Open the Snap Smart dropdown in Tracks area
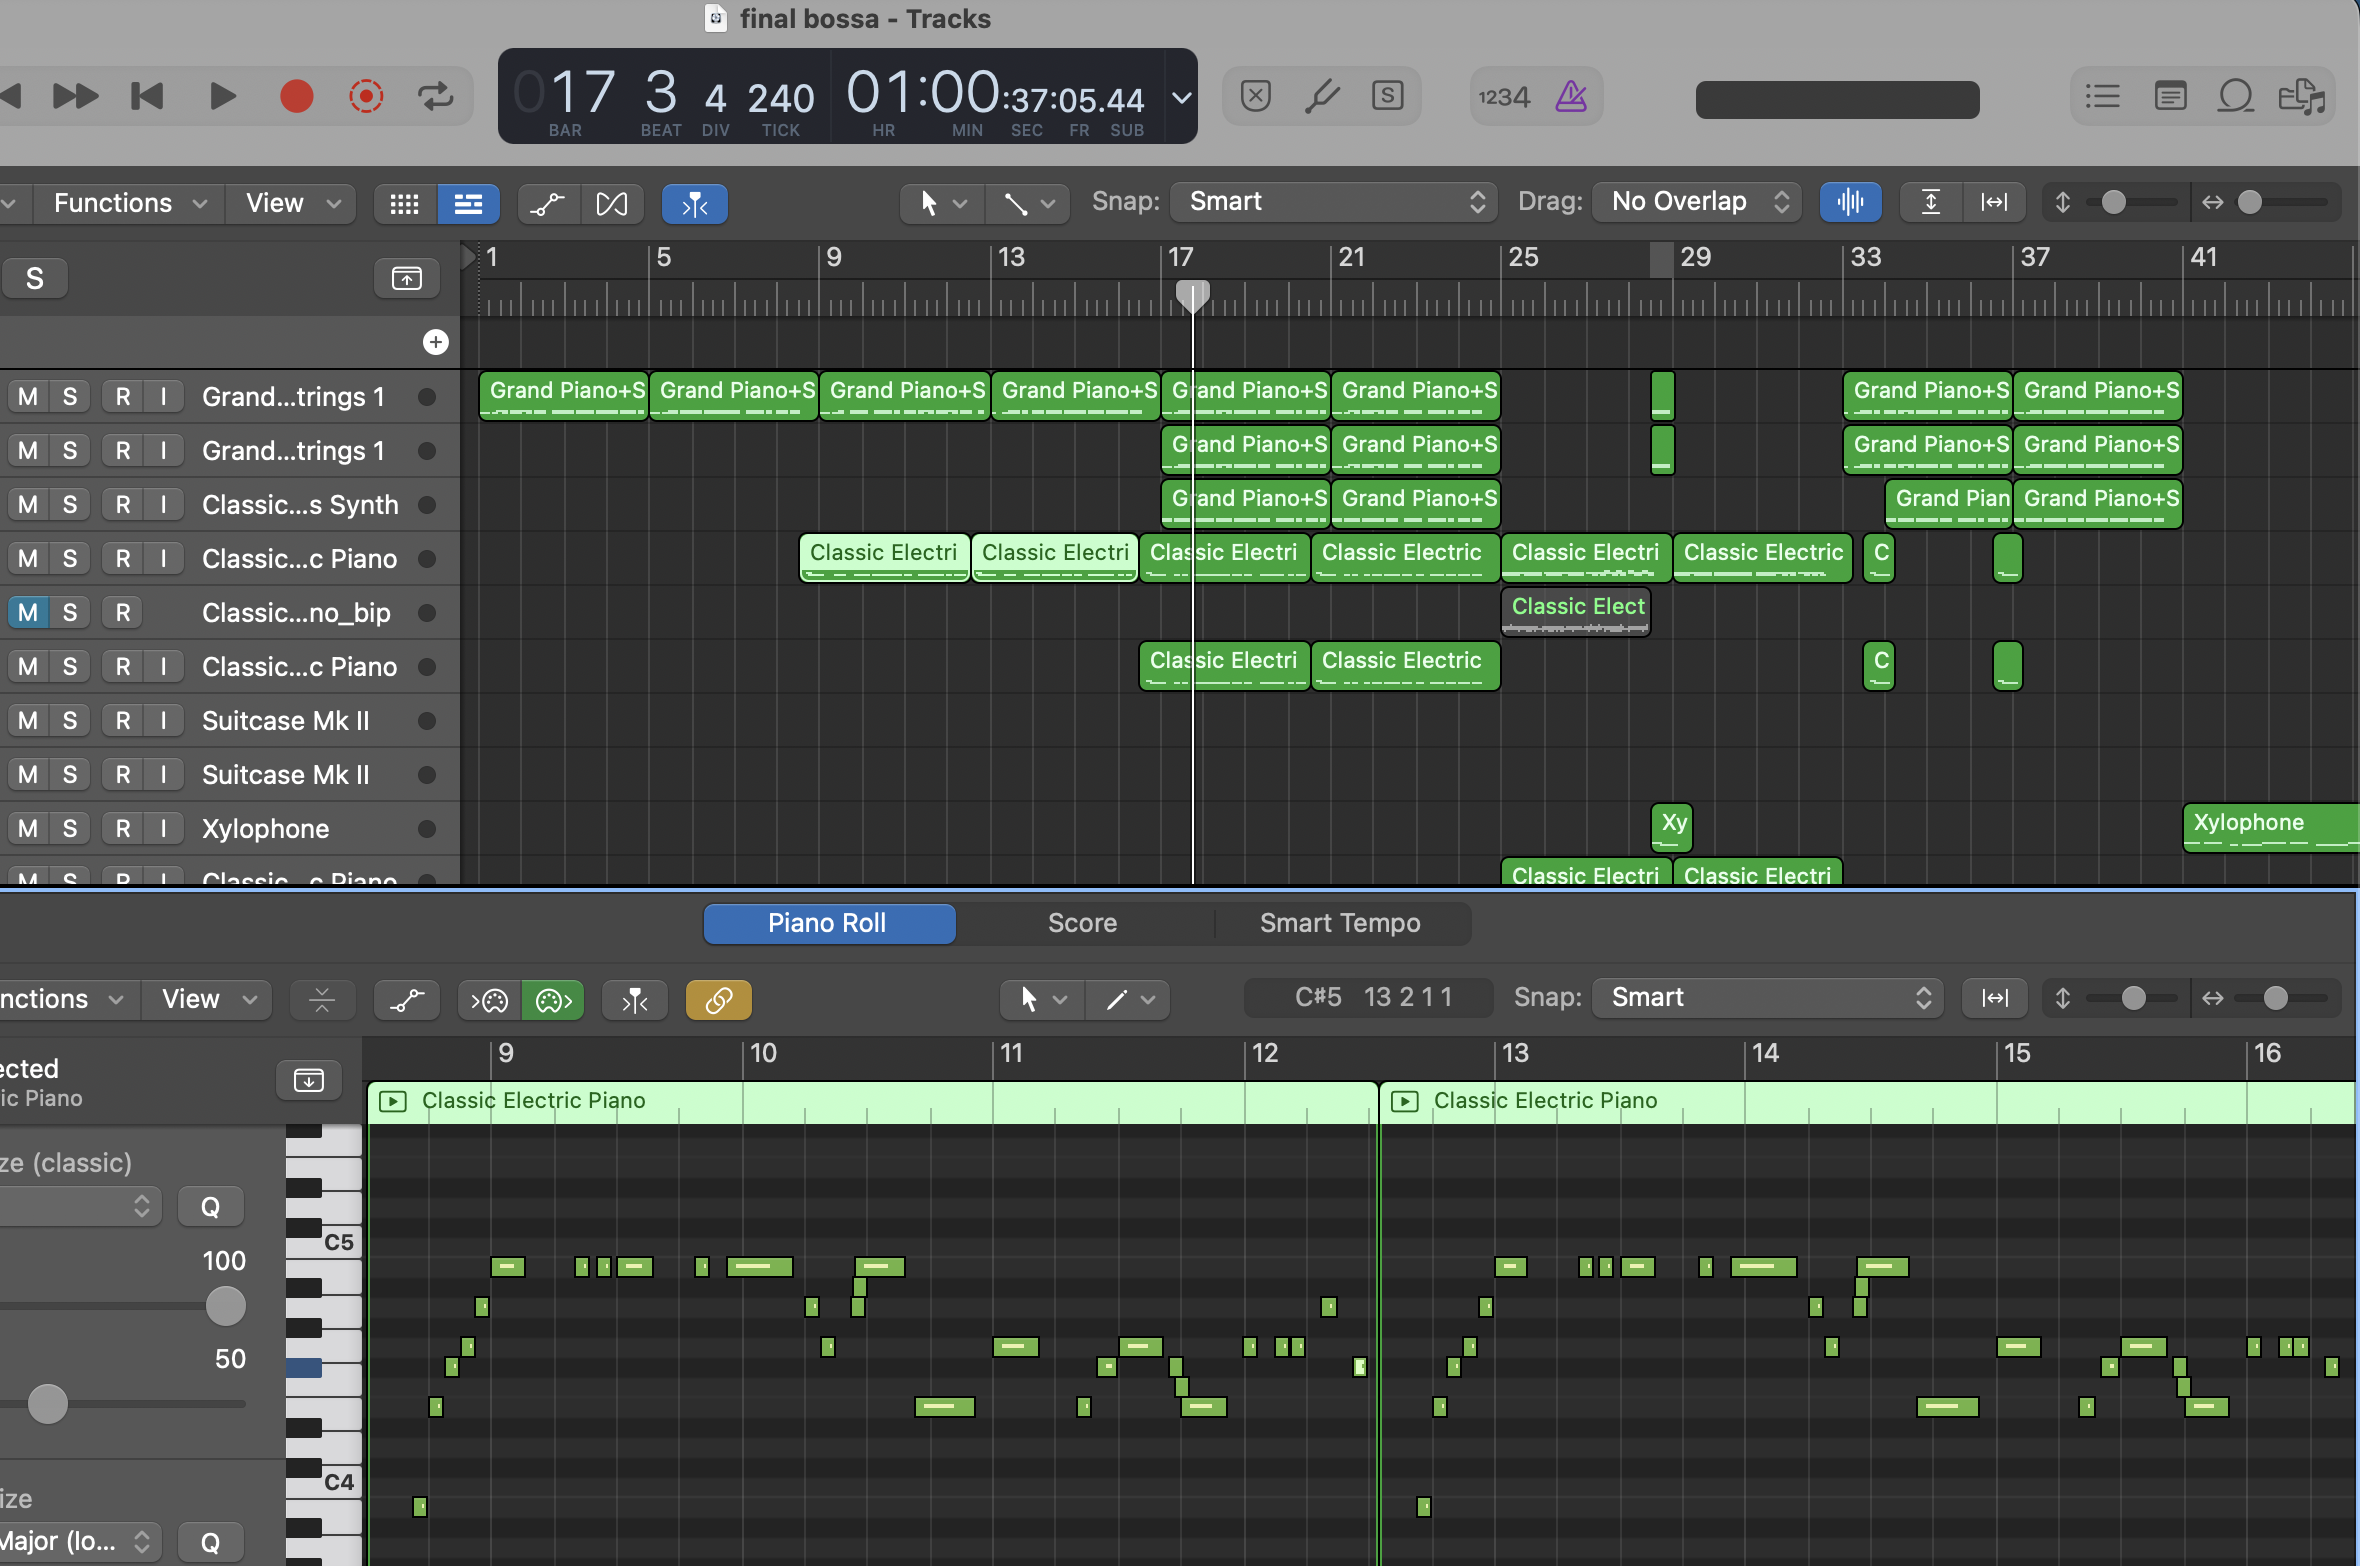The height and width of the screenshot is (1566, 2360). 1335,202
